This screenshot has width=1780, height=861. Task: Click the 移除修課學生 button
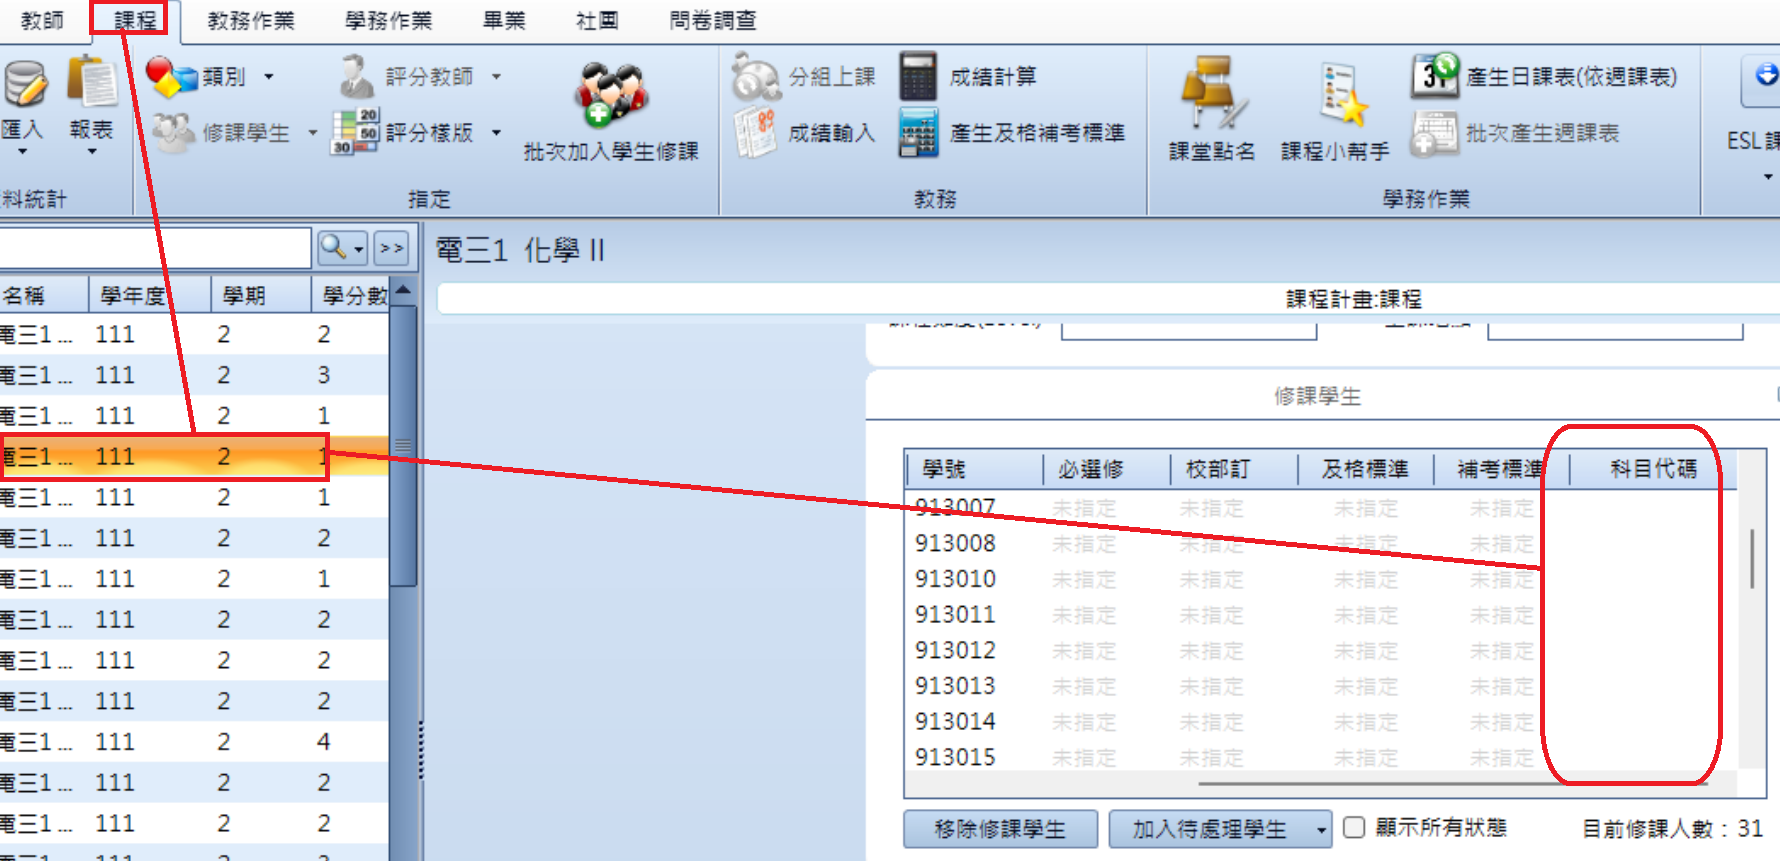1000,829
